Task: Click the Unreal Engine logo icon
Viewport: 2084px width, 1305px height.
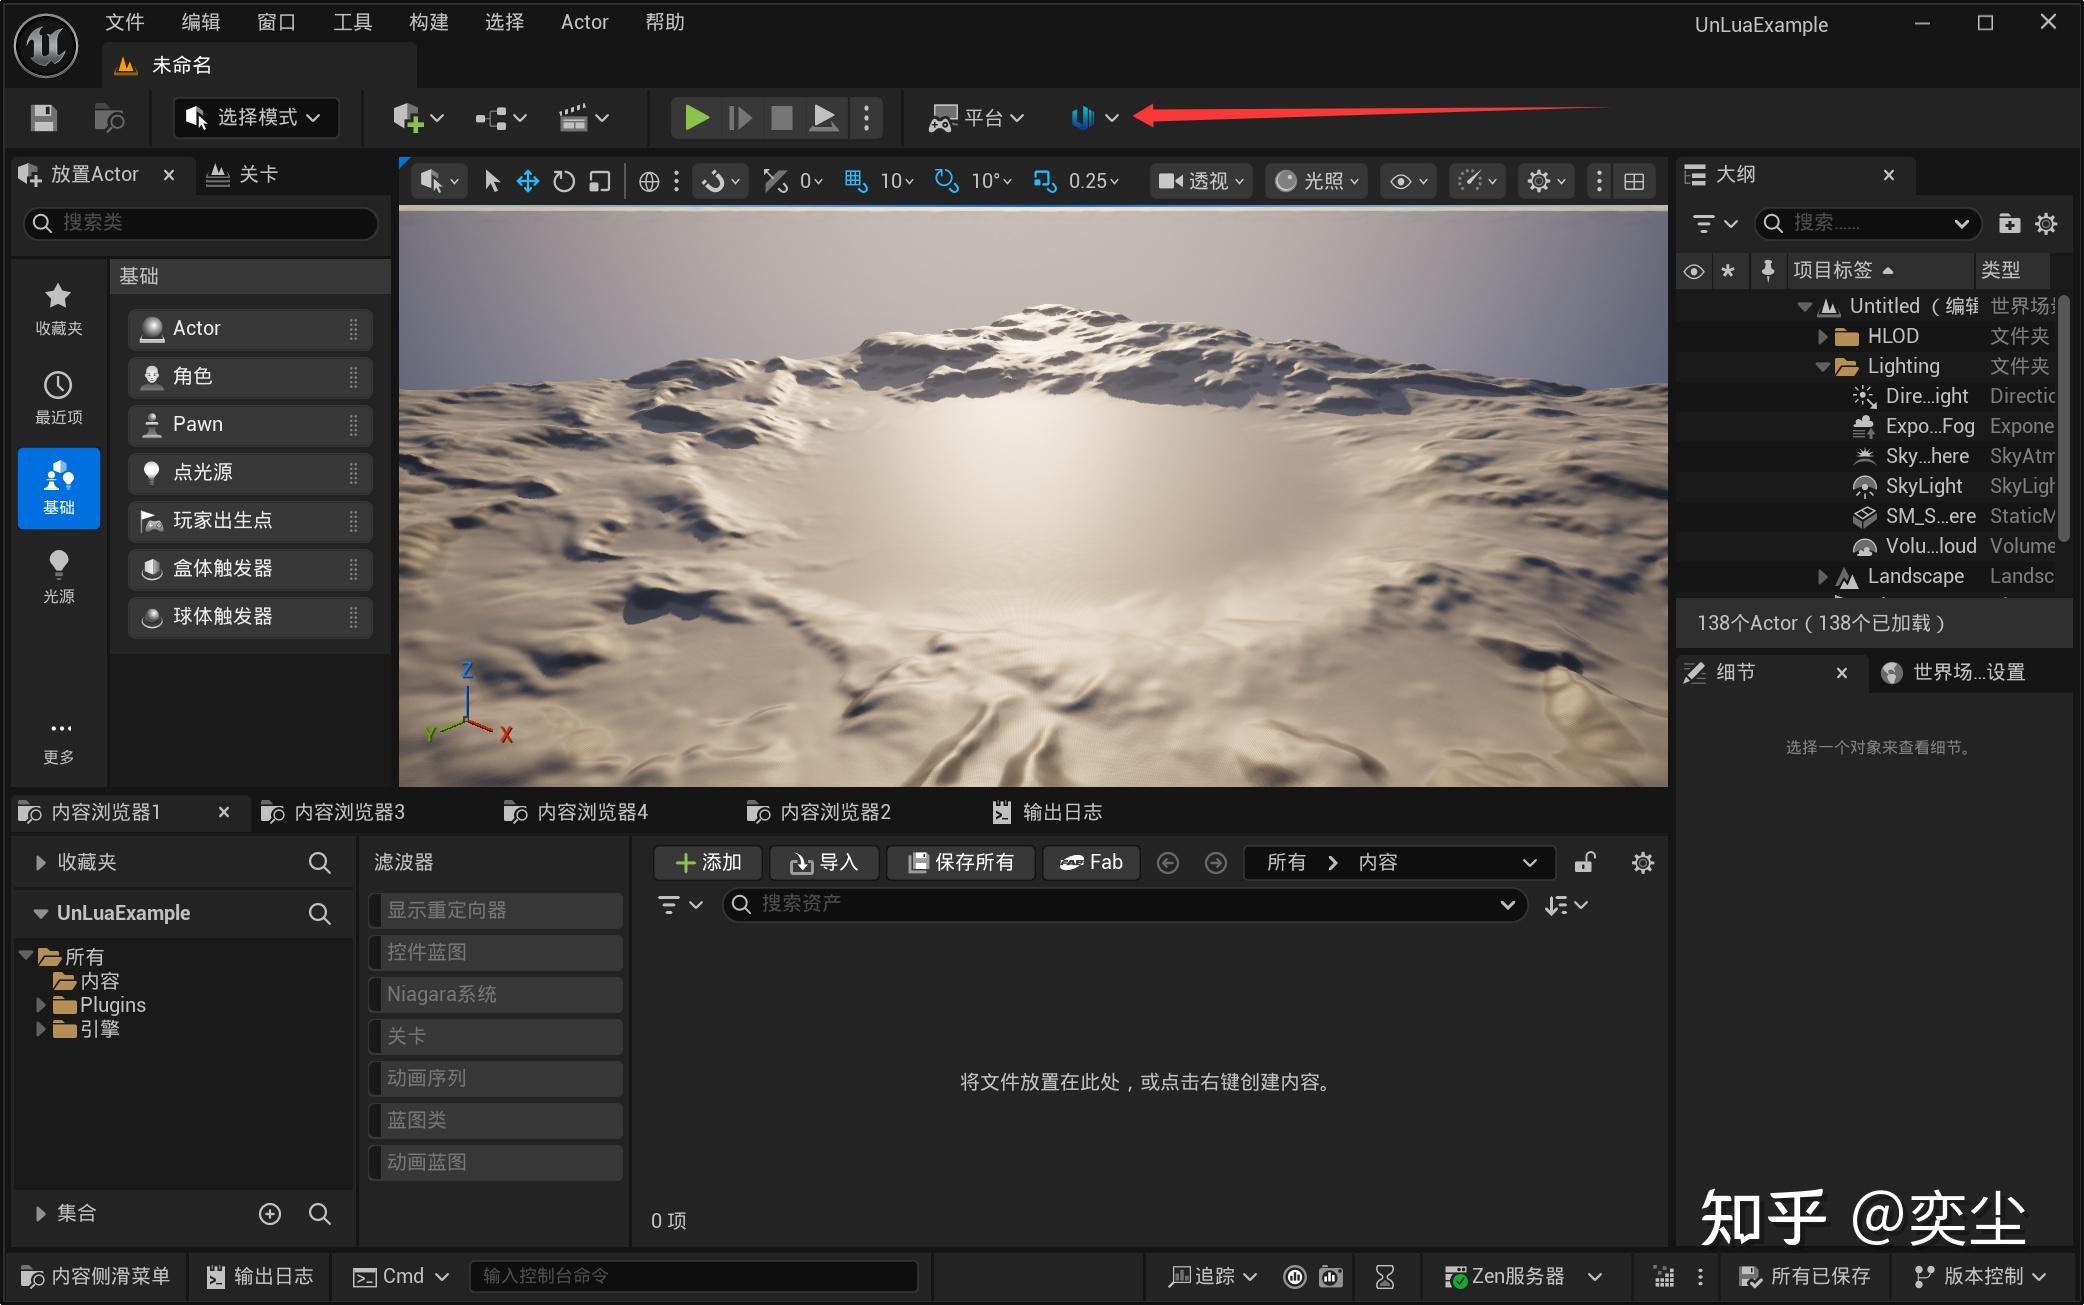Action: click(x=46, y=45)
